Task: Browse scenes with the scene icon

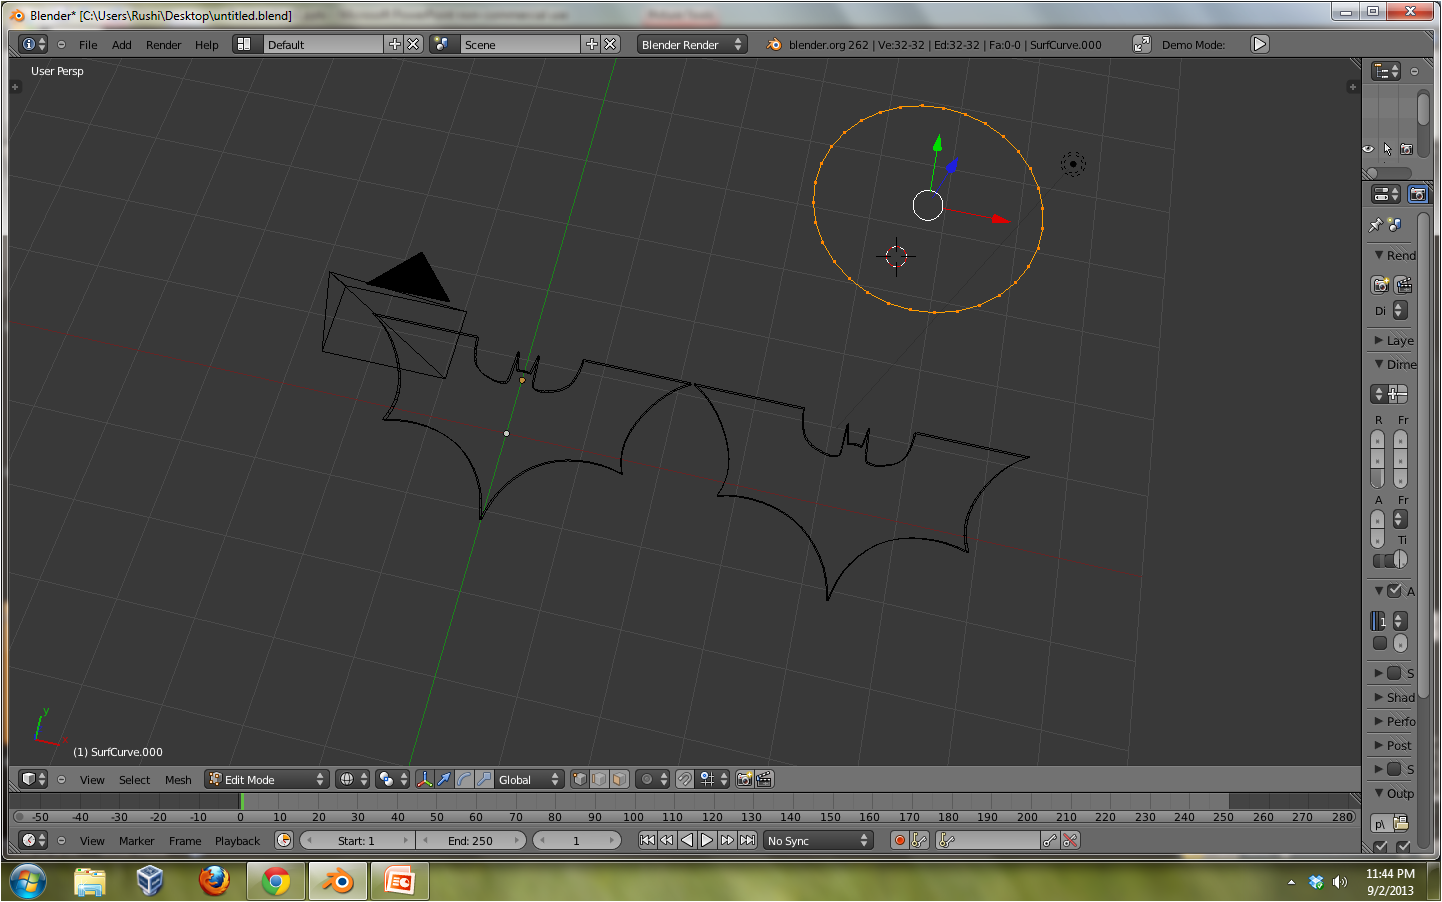Action: point(443,44)
